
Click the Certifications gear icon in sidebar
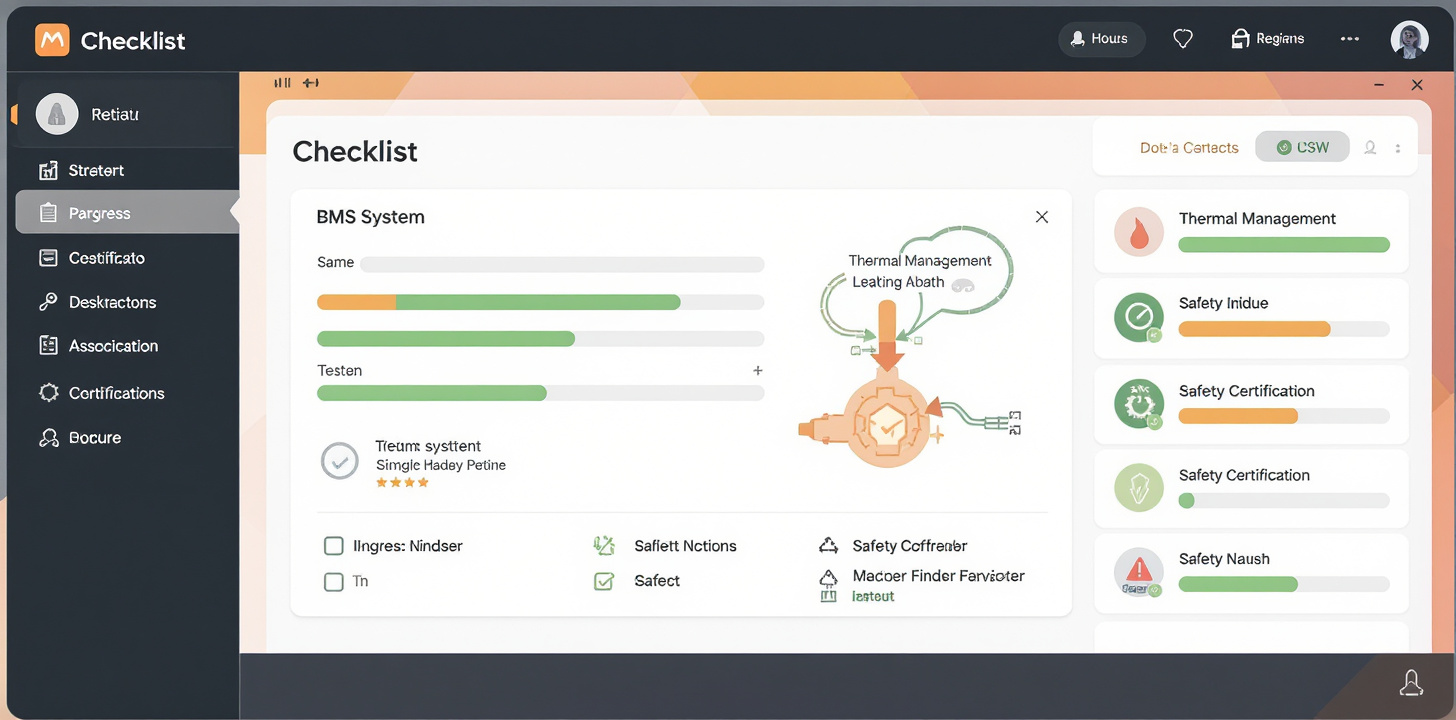(x=48, y=393)
